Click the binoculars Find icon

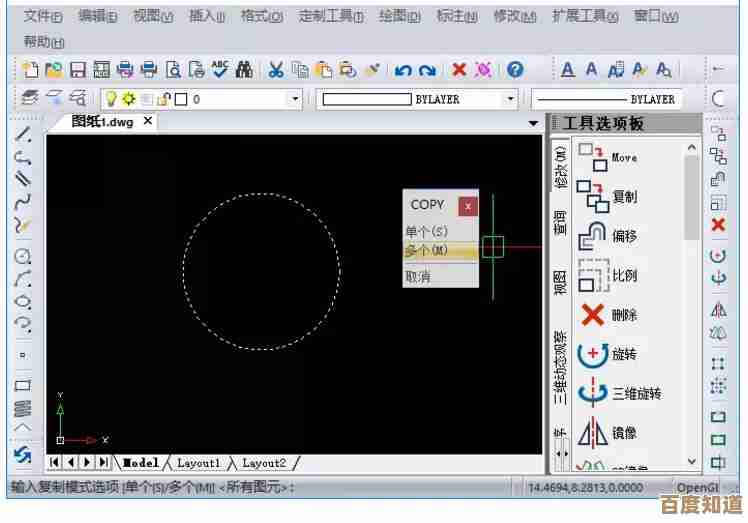[x=243, y=70]
